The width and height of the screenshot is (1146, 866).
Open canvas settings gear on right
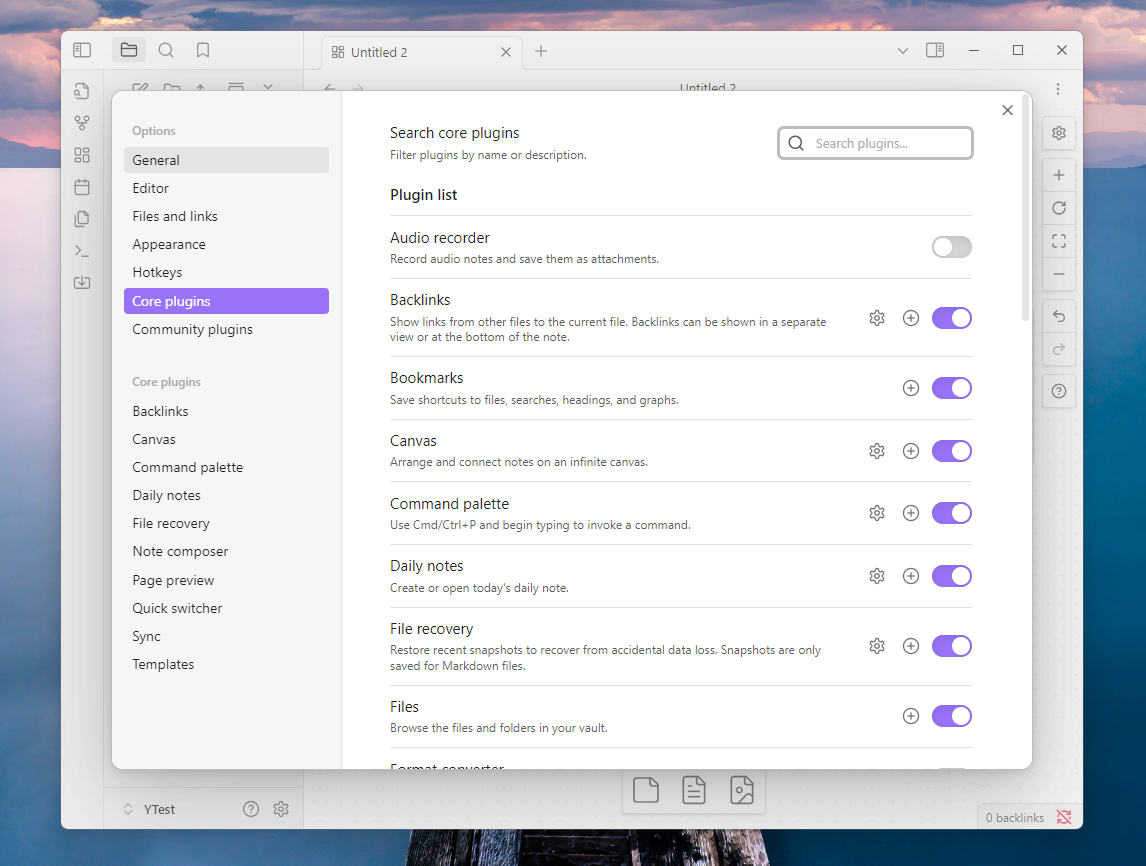[x=1058, y=133]
